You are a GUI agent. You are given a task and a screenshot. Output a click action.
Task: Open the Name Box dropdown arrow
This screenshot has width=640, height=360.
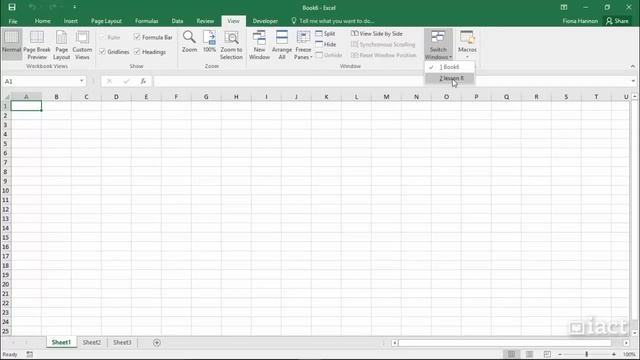pyautogui.click(x=81, y=81)
